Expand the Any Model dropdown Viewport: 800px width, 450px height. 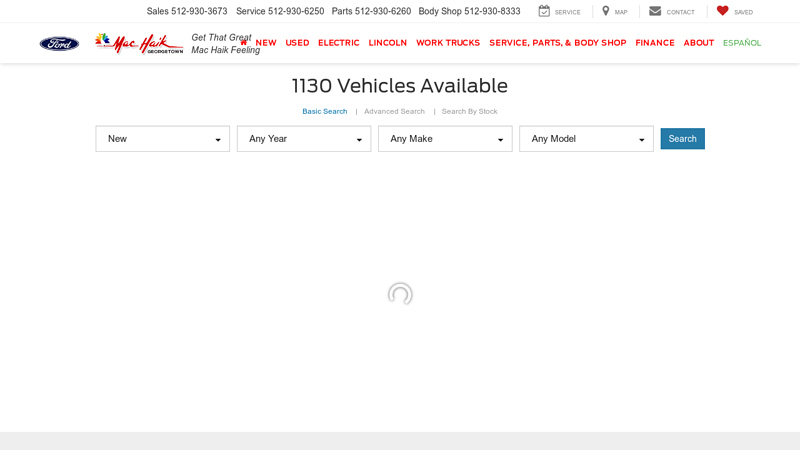click(586, 139)
